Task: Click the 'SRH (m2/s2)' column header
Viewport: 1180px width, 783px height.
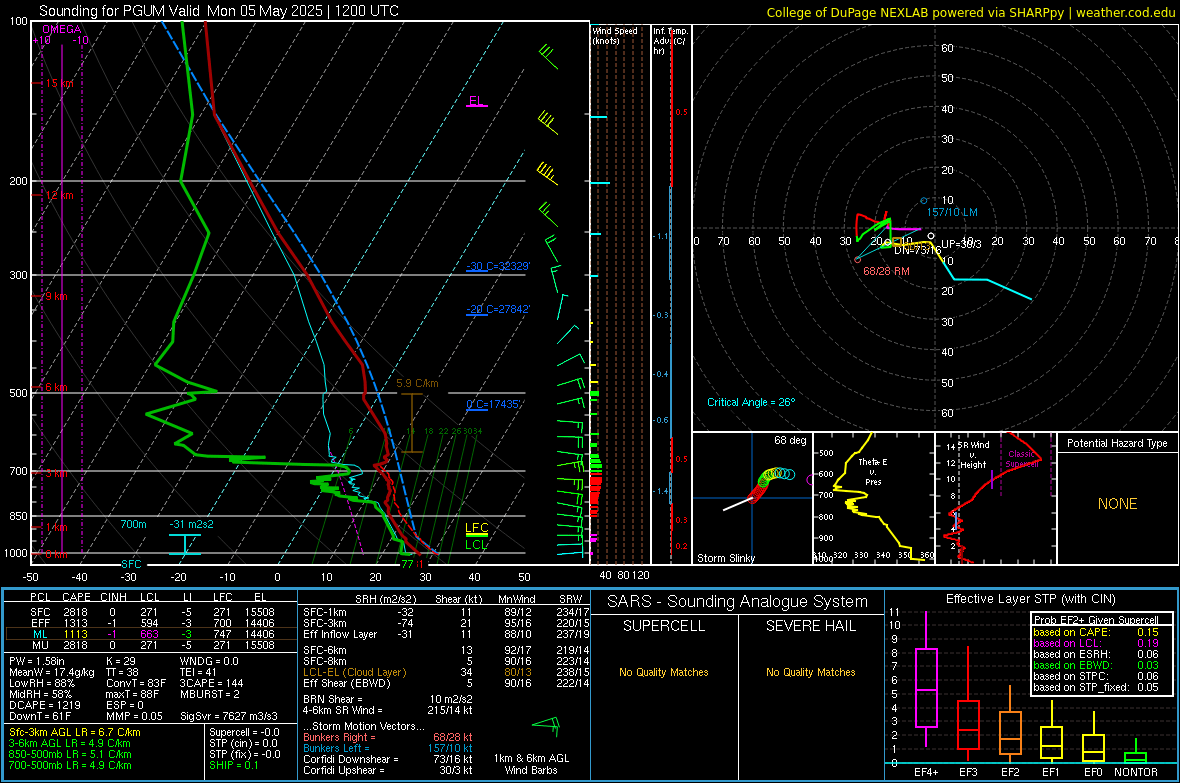Action: pos(385,599)
